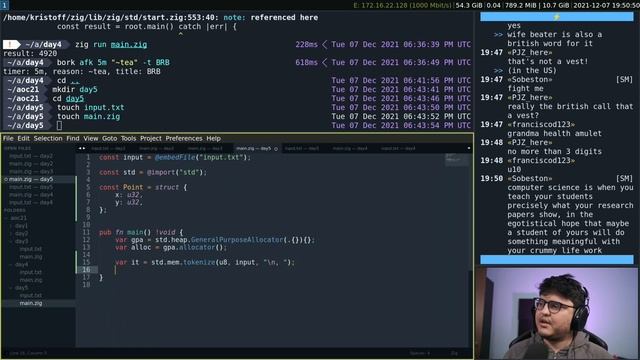Switch to the input.txt — day4 tab

tap(398, 149)
